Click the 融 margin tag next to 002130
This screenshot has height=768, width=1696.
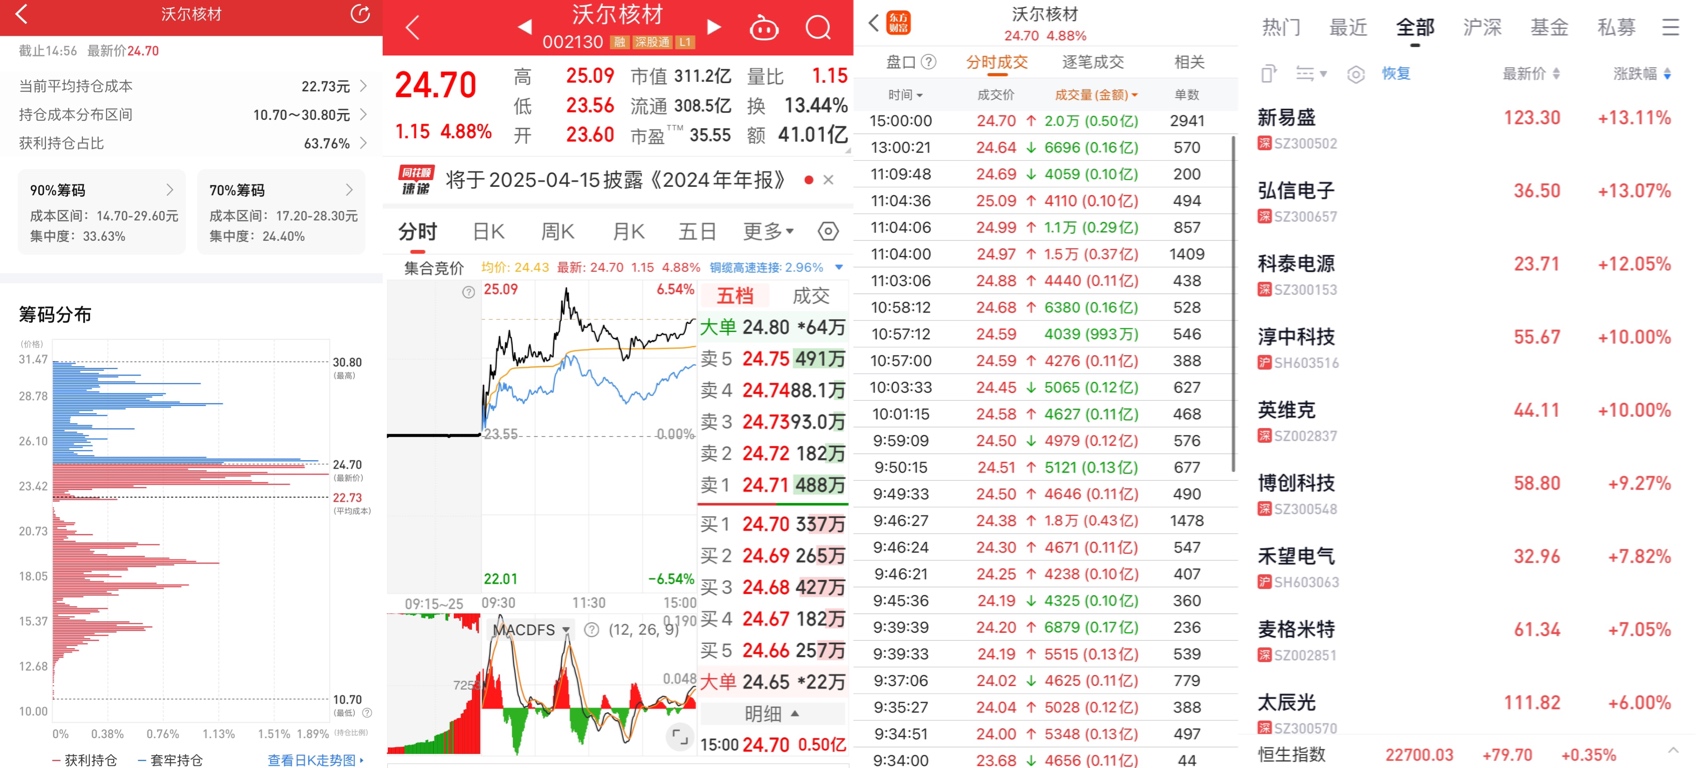619,42
